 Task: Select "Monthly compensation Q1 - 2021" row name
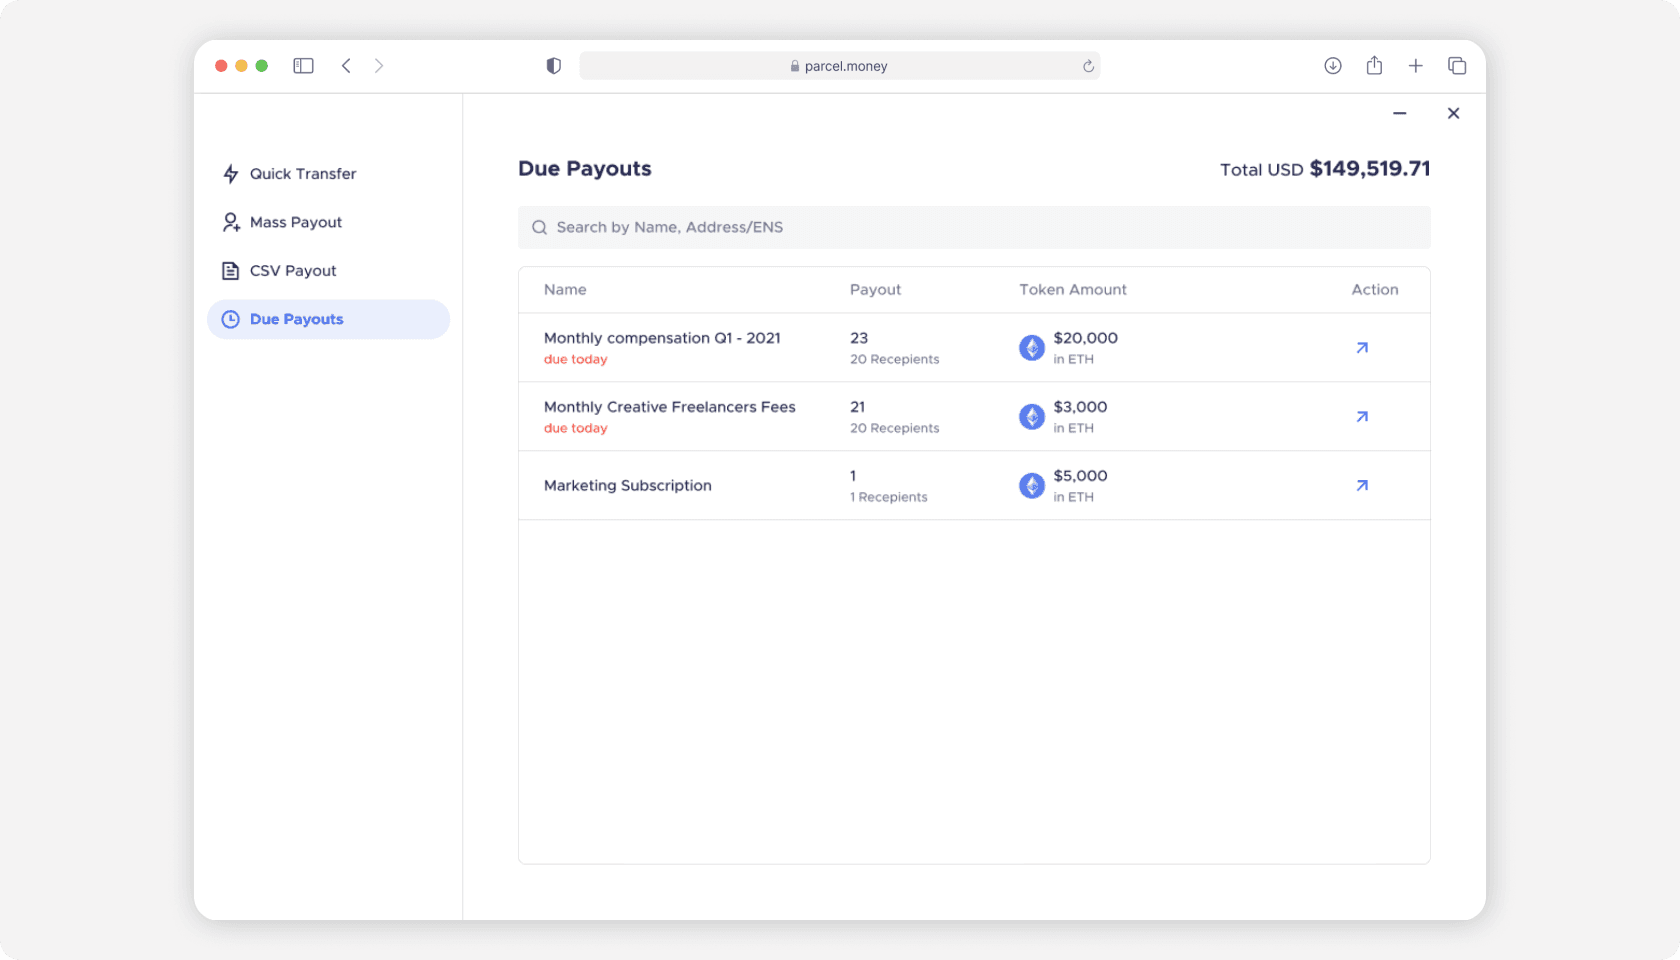coord(662,338)
